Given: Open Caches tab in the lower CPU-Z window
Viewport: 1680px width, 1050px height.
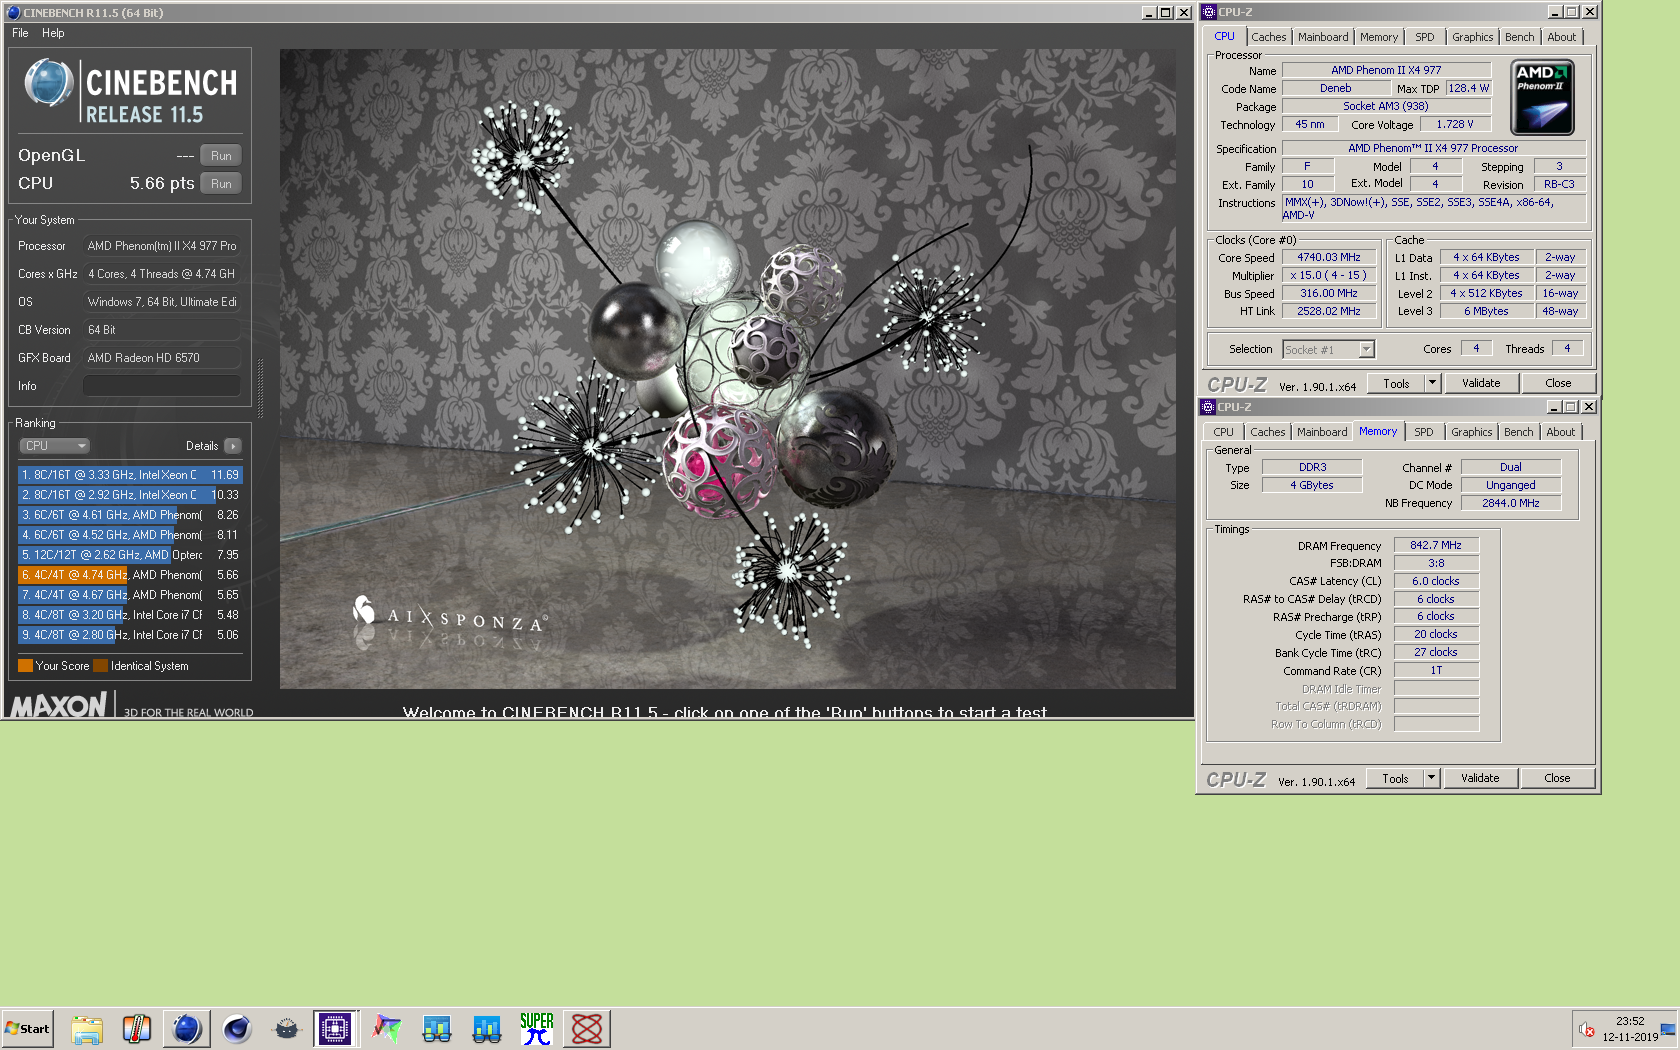Looking at the screenshot, I should pyautogui.click(x=1268, y=432).
